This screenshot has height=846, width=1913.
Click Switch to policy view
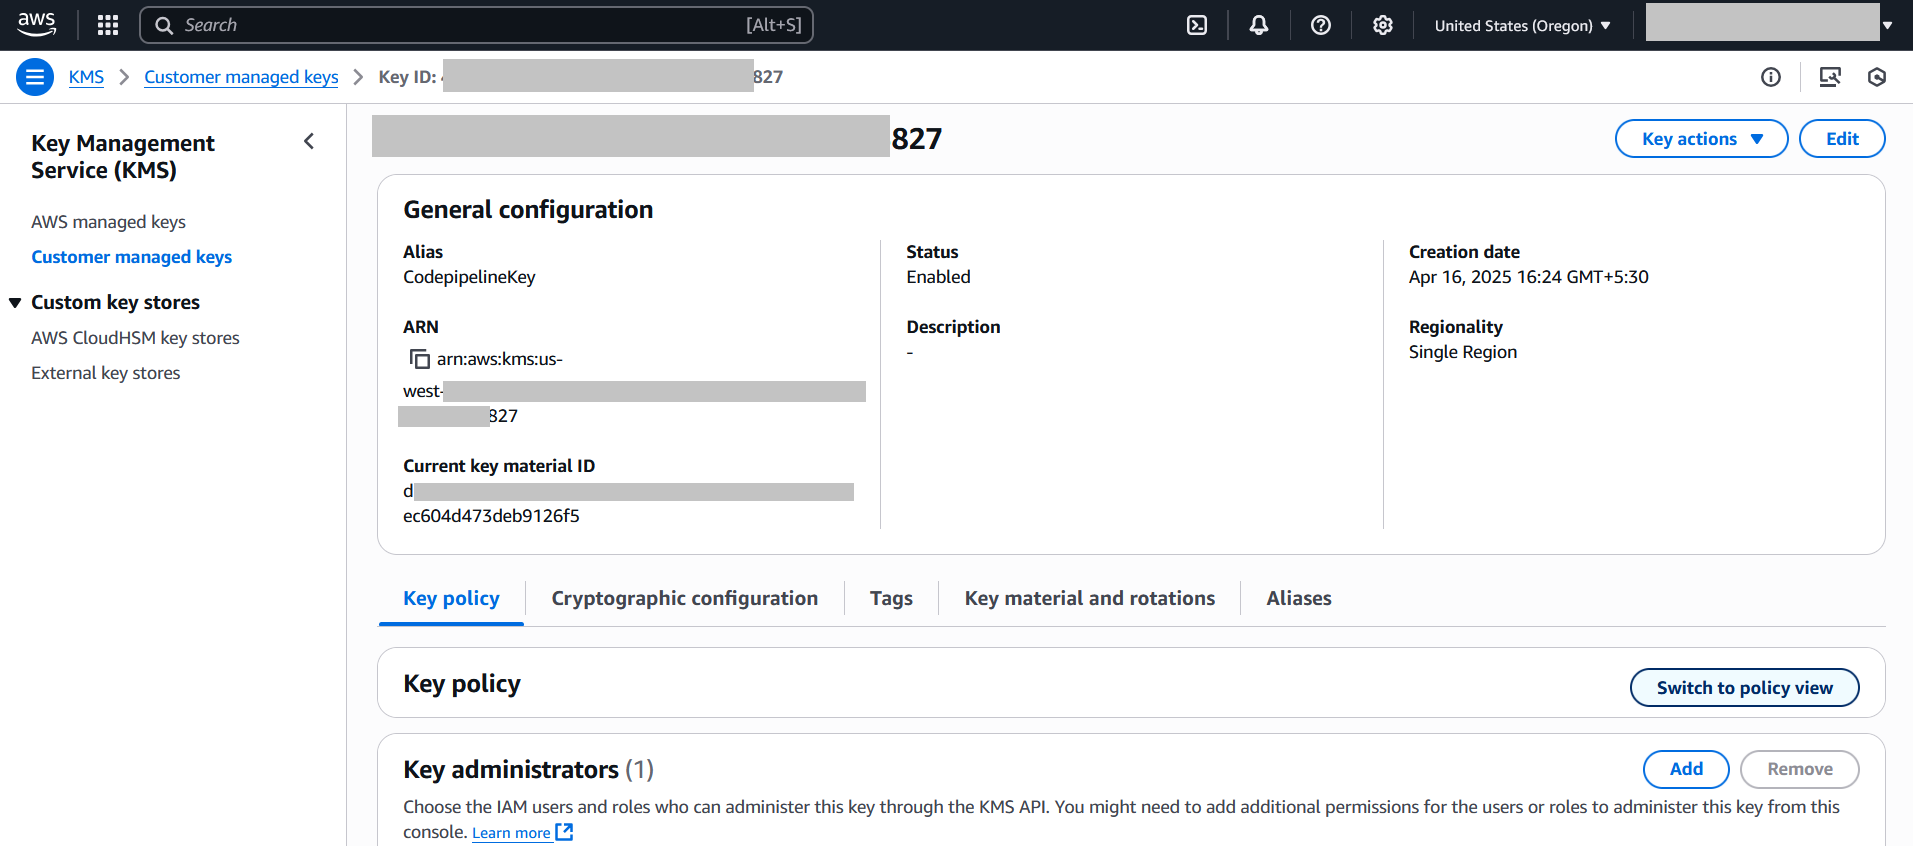pos(1744,687)
